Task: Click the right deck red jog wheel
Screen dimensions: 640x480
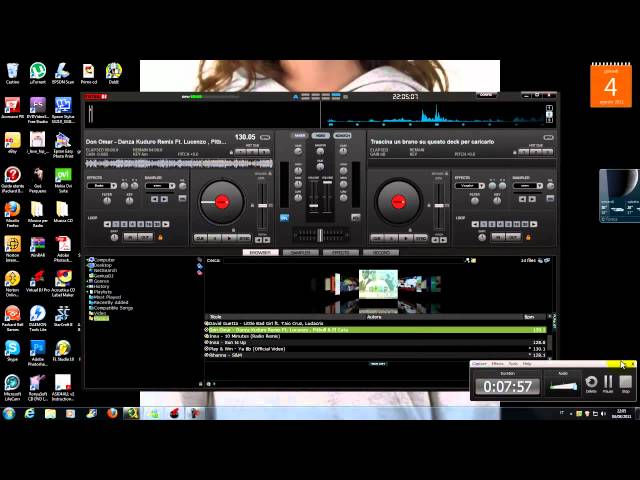Action: coord(398,202)
